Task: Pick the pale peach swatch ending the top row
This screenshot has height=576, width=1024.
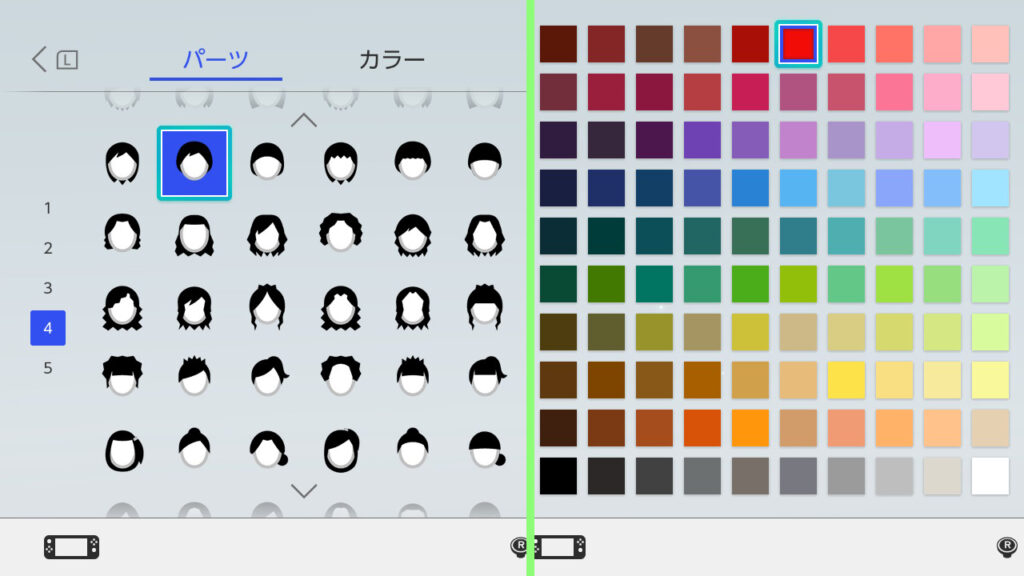Action: pos(990,44)
